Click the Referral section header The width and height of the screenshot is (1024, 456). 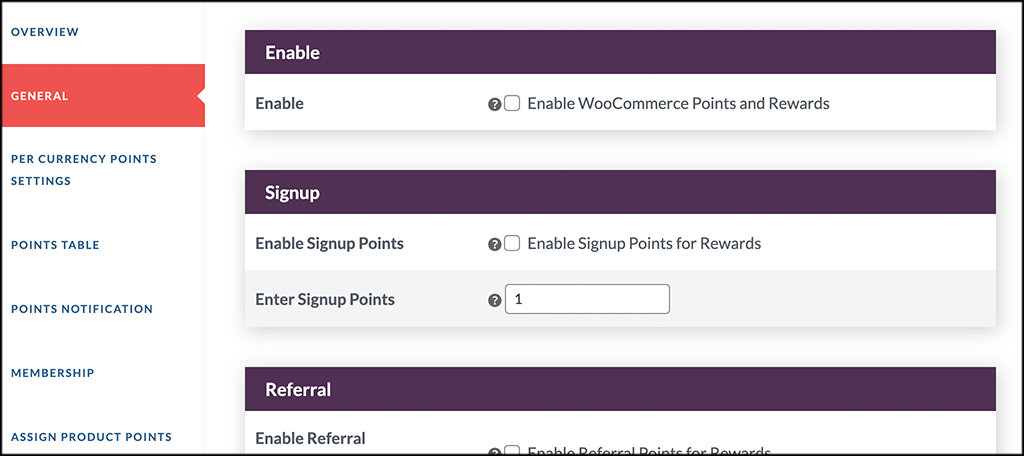(x=620, y=389)
